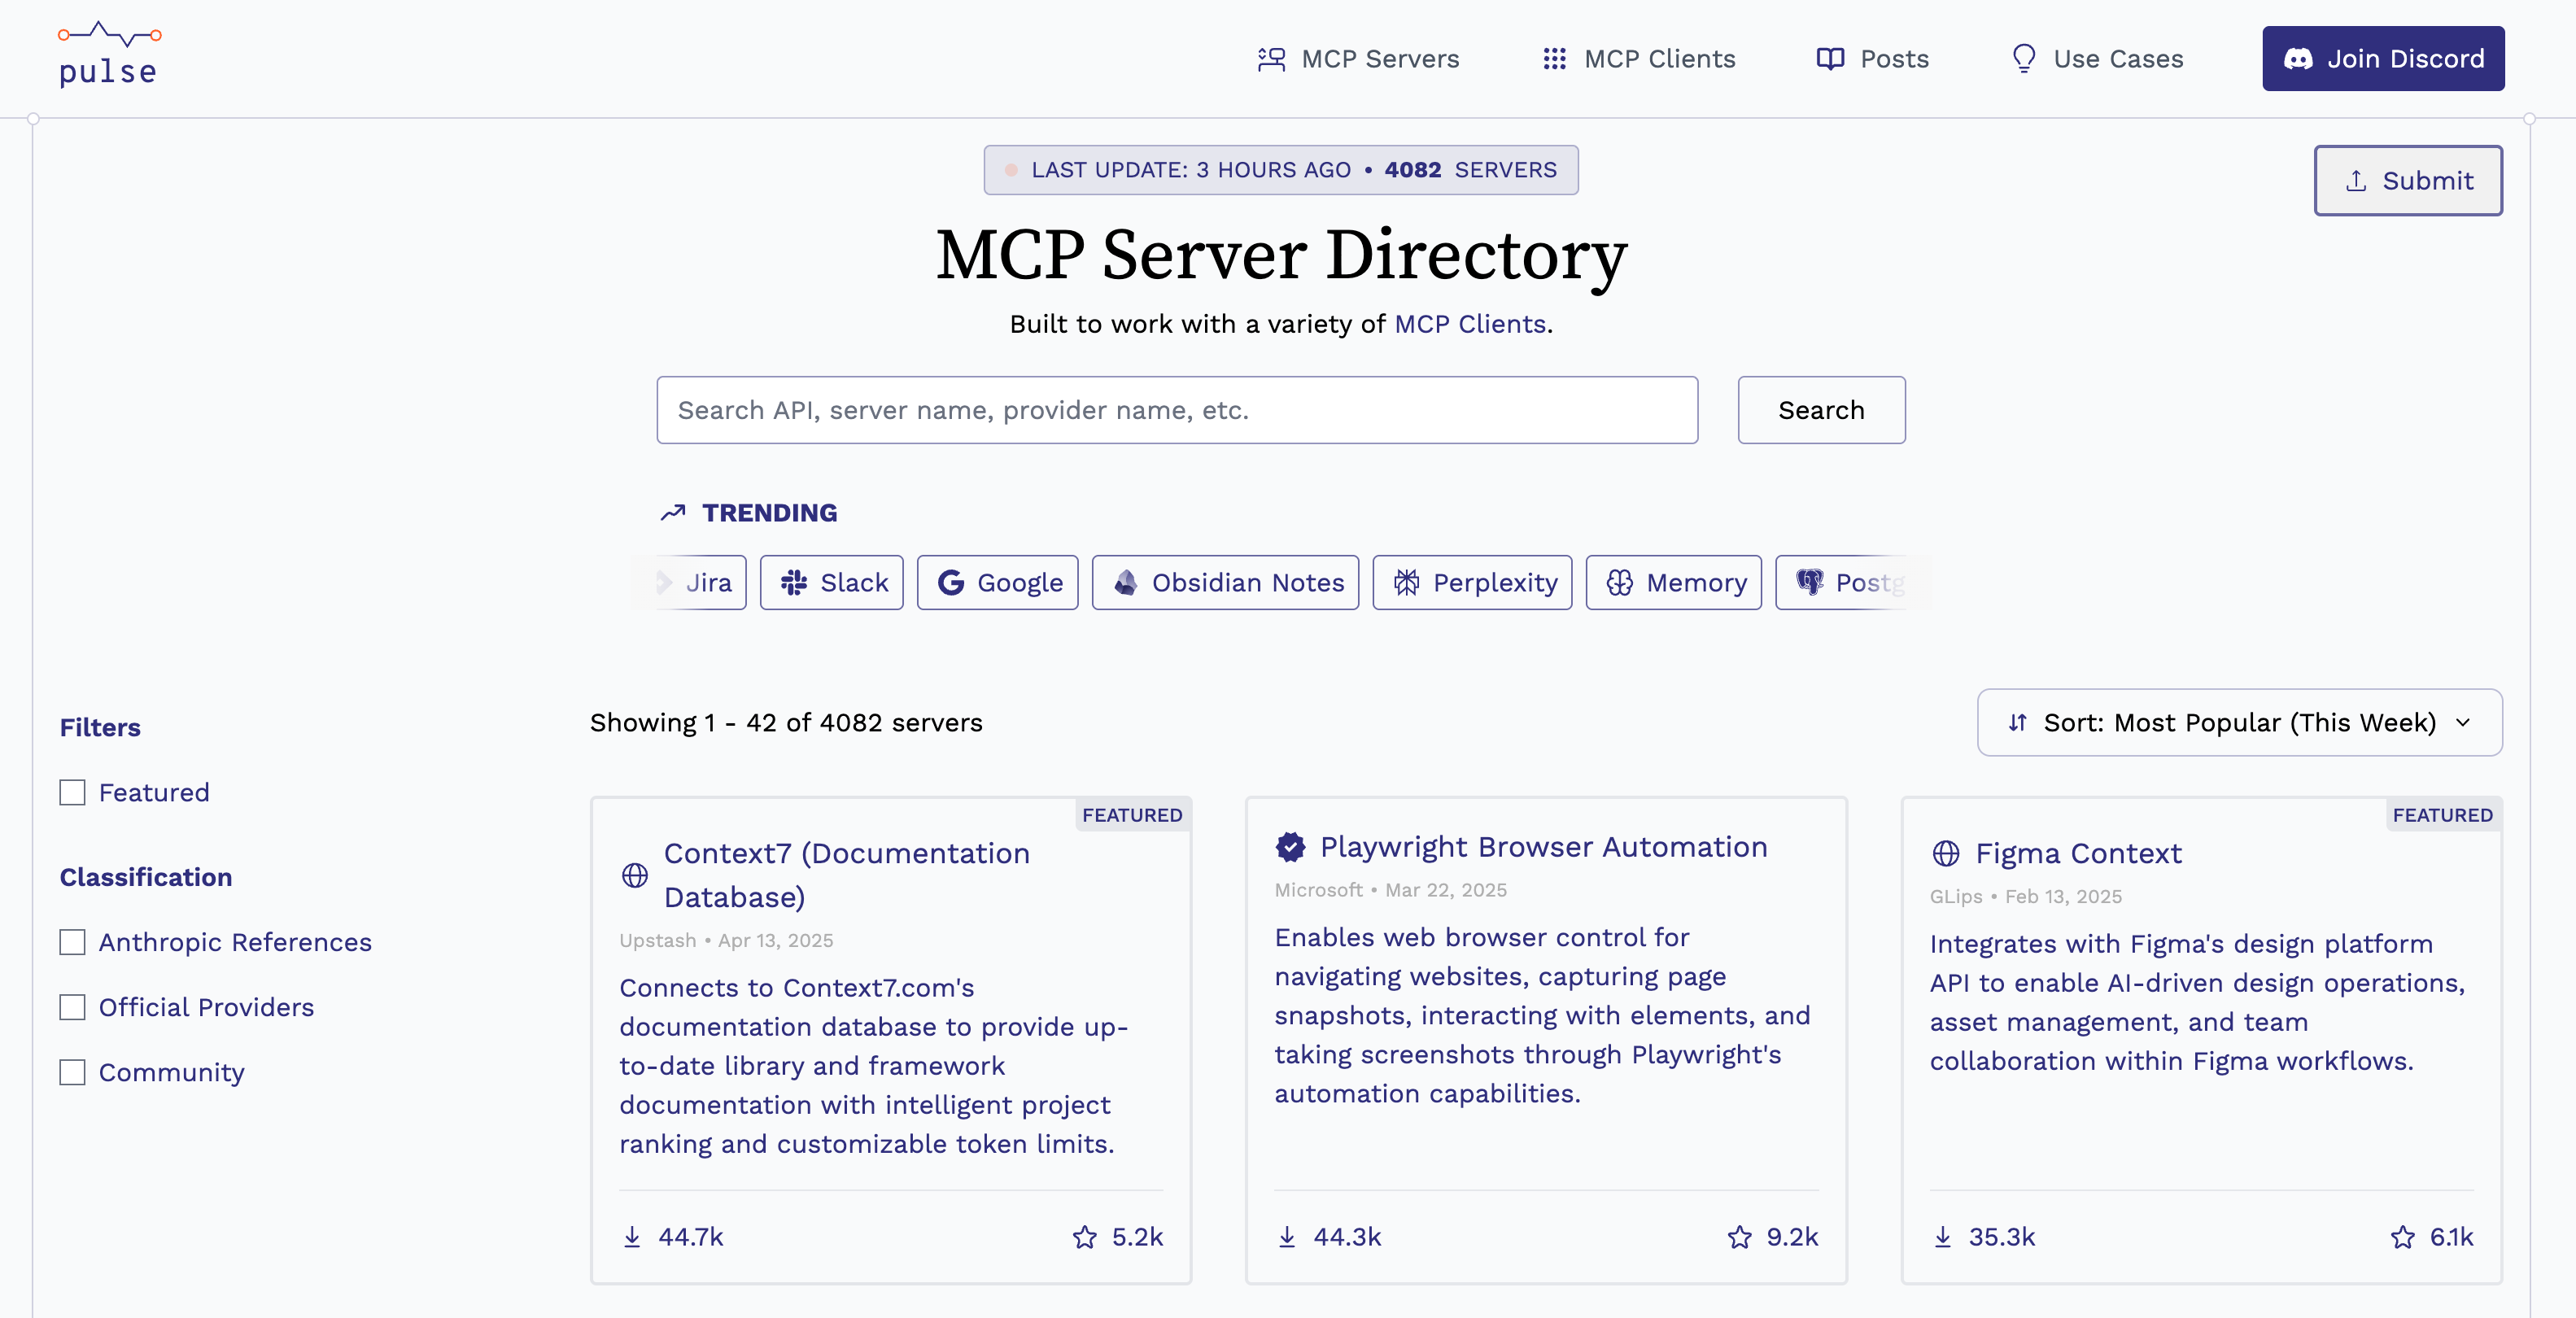Click the Submit button
2576x1318 pixels.
point(2408,181)
